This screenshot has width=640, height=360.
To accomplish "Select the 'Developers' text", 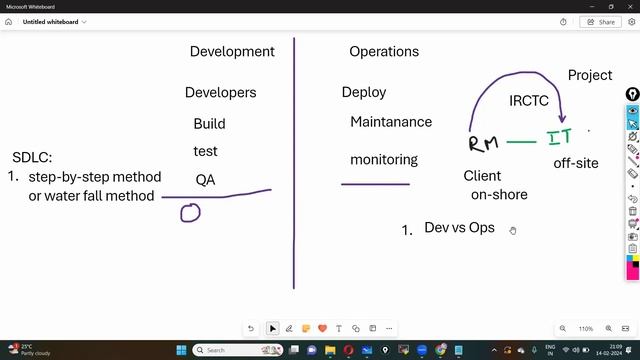I will [220, 93].
